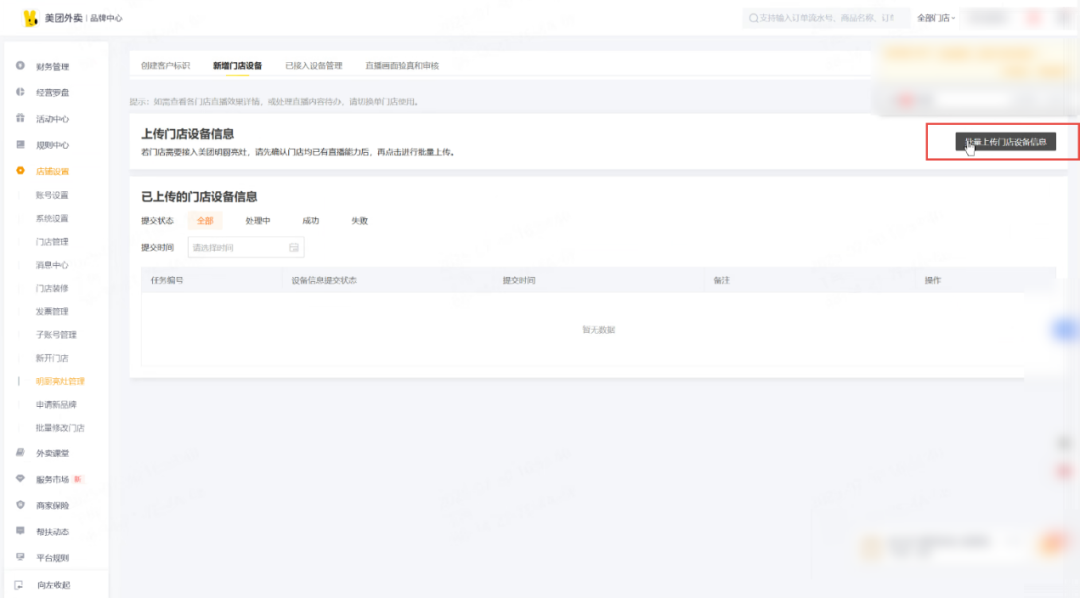打开提交时间日期选择器
The height and width of the screenshot is (598, 1080).
tap(245, 246)
